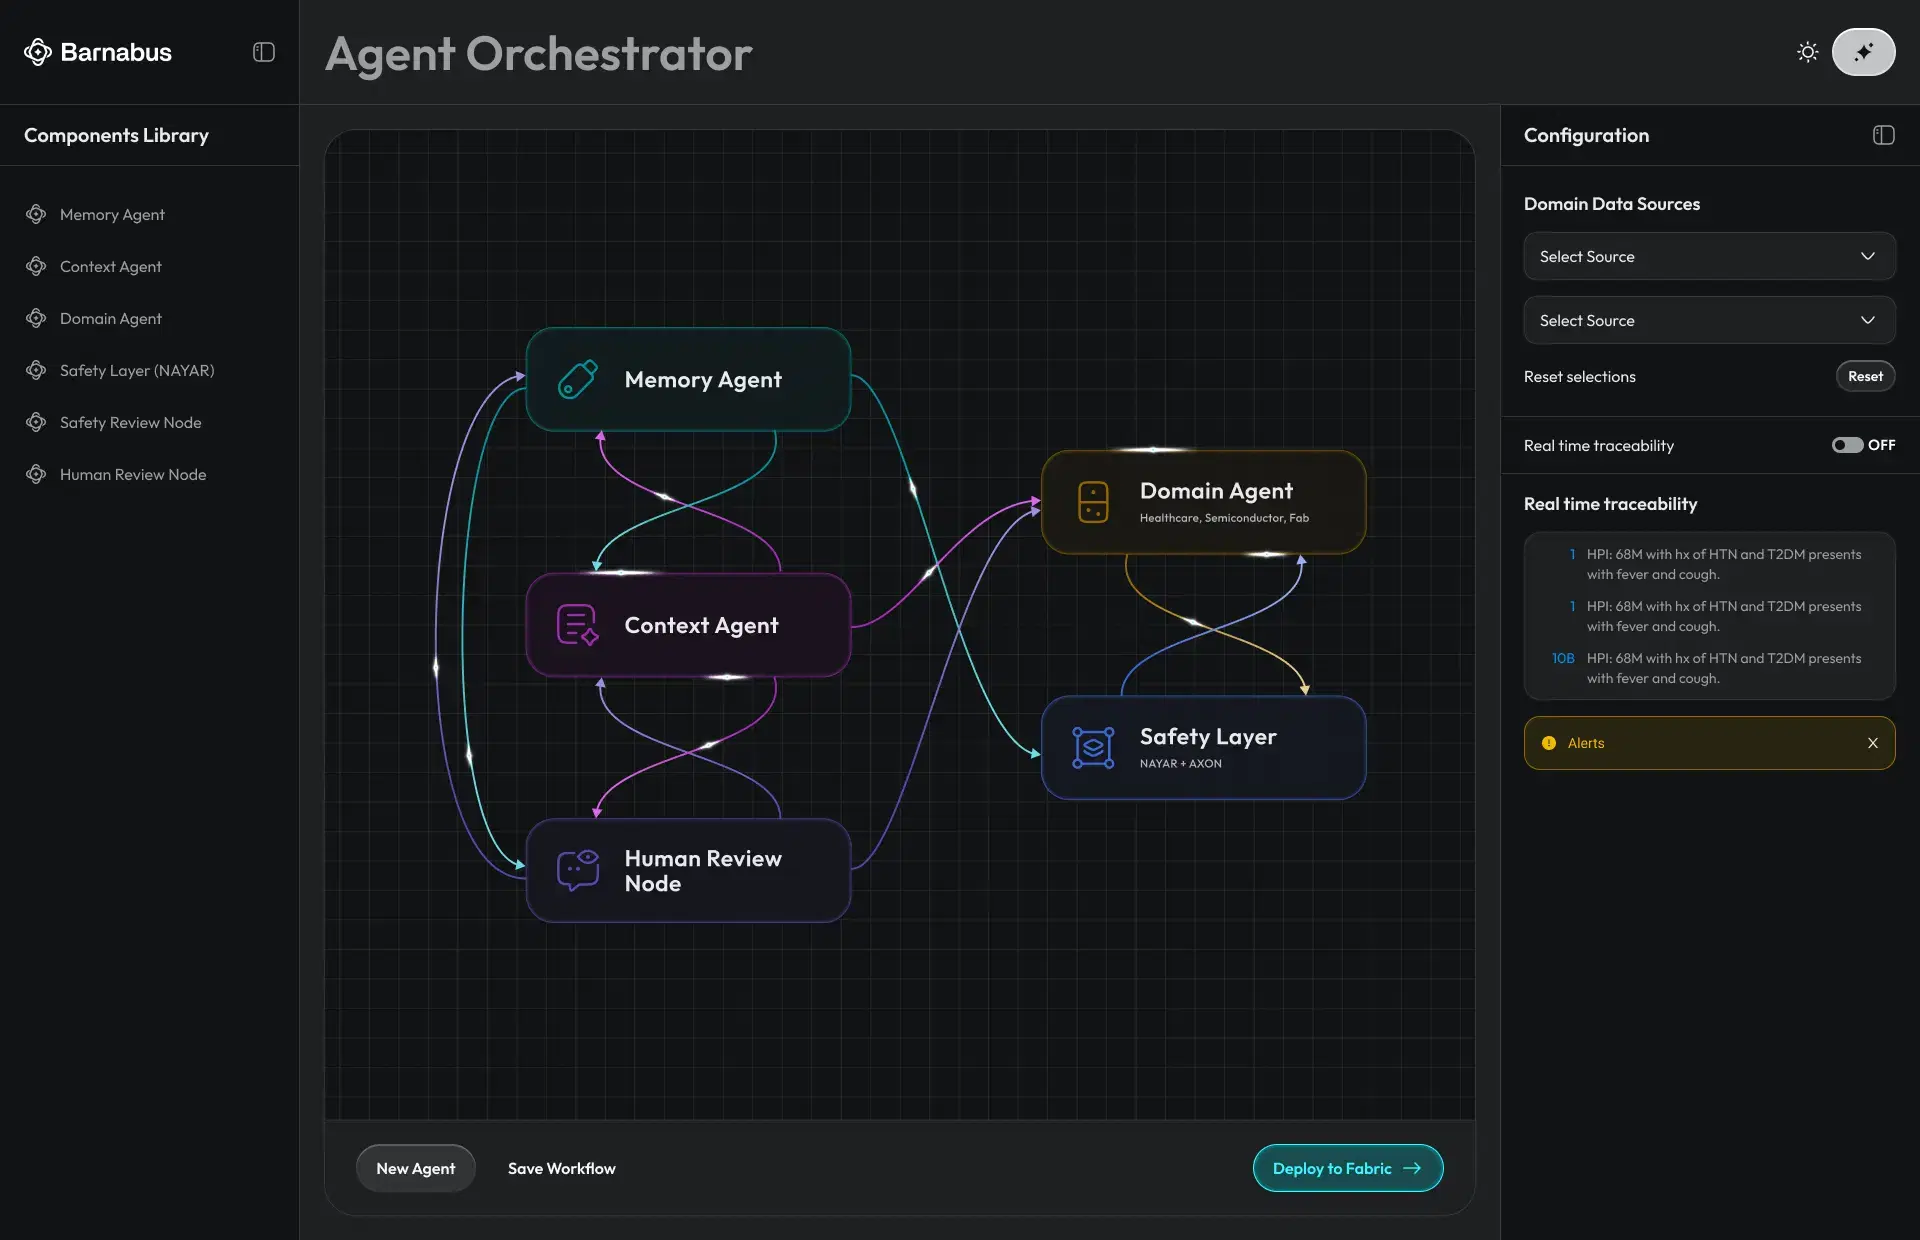Image resolution: width=1920 pixels, height=1240 pixels.
Task: Collapse the Components Library sidebar
Action: 263,52
